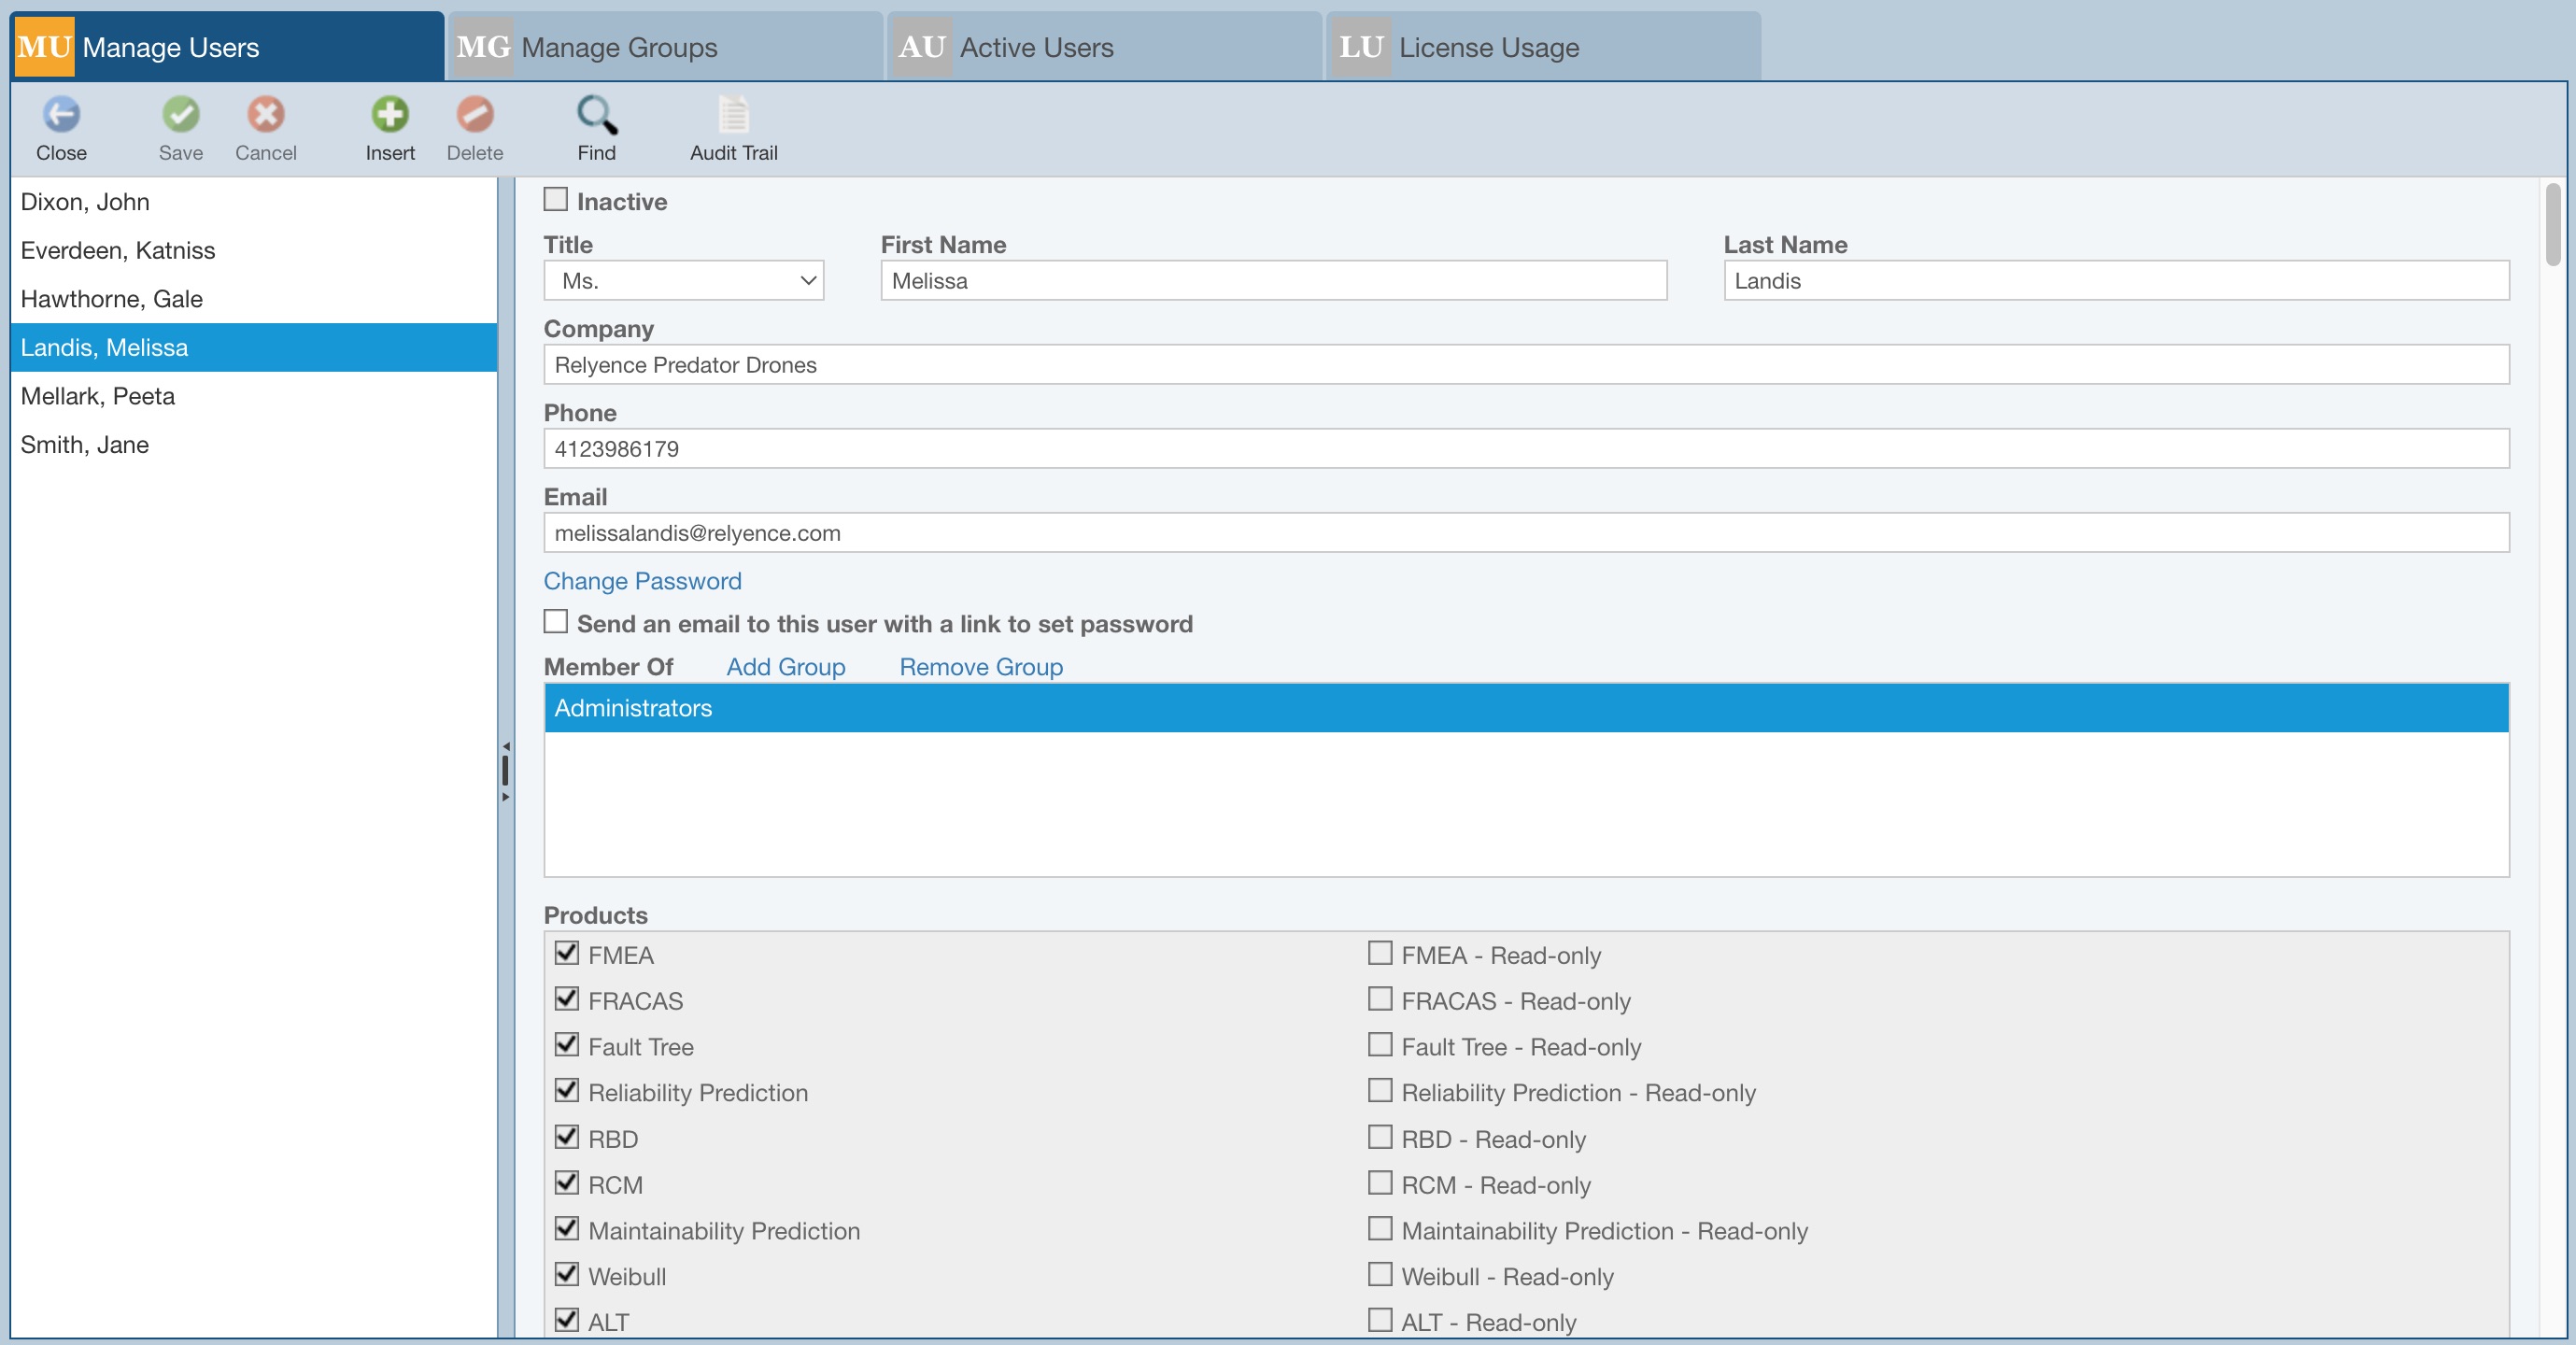Select Everdeen, Katniss in user list
Screen dimensions: 2576x1345
click(118, 250)
